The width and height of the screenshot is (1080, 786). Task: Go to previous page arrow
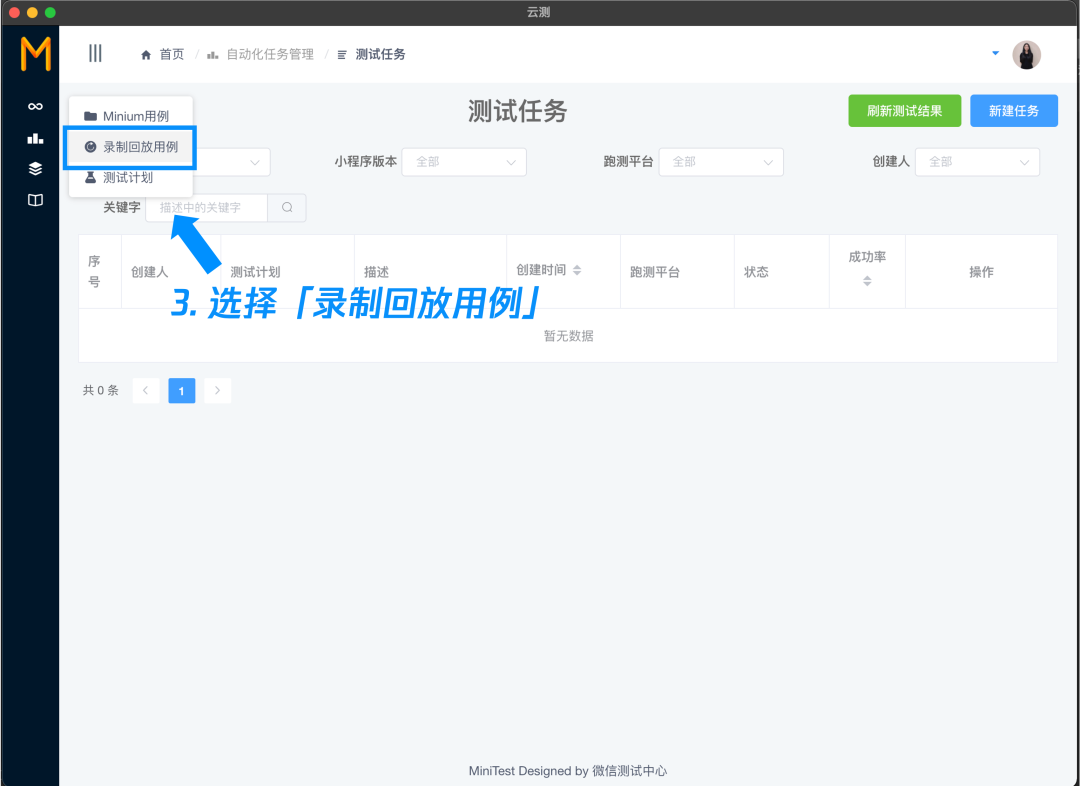click(x=146, y=391)
